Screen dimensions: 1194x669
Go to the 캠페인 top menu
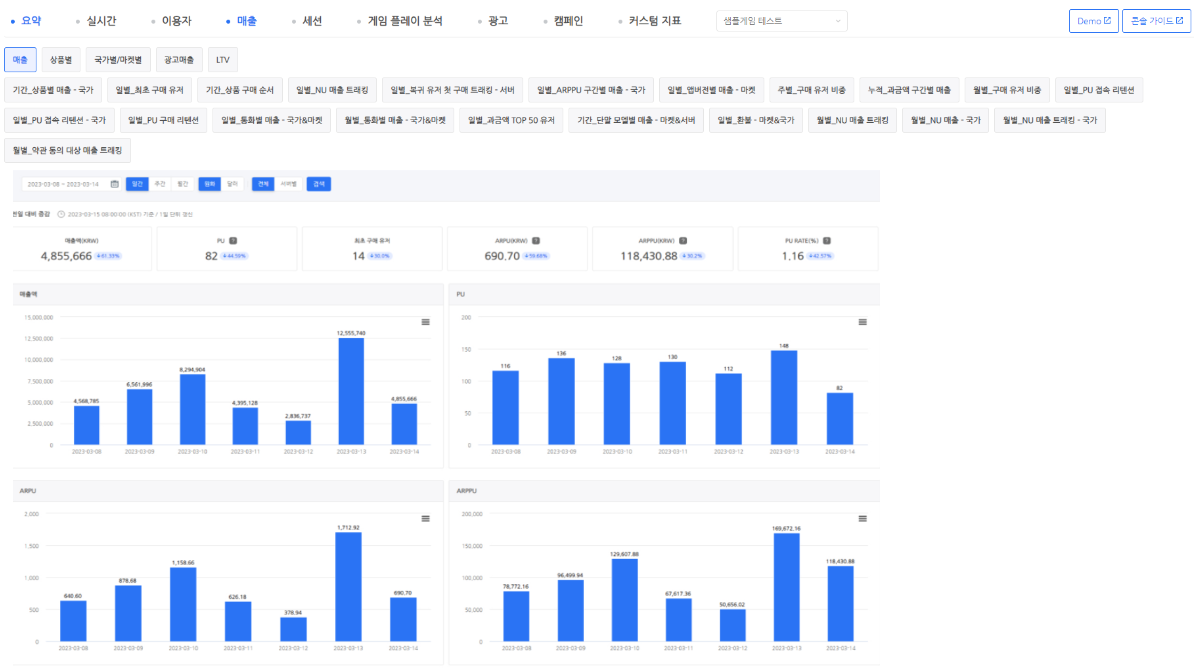coord(568,21)
